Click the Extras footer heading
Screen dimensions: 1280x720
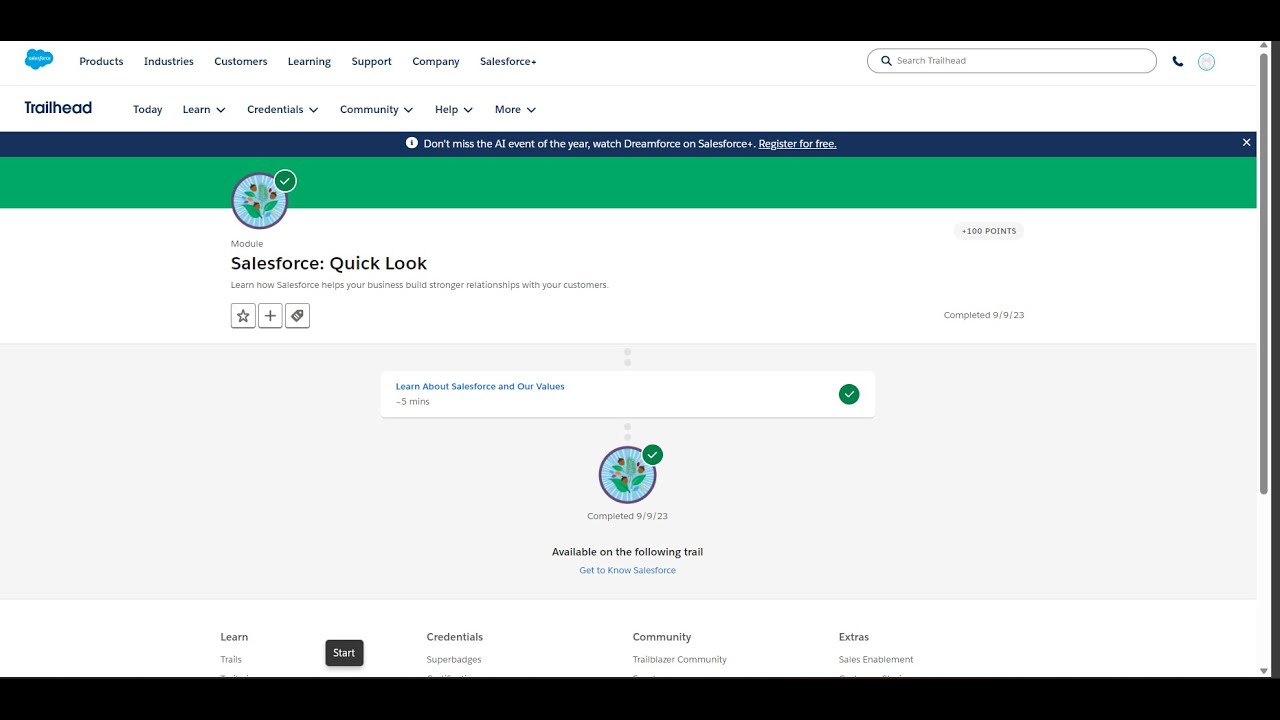coord(854,637)
